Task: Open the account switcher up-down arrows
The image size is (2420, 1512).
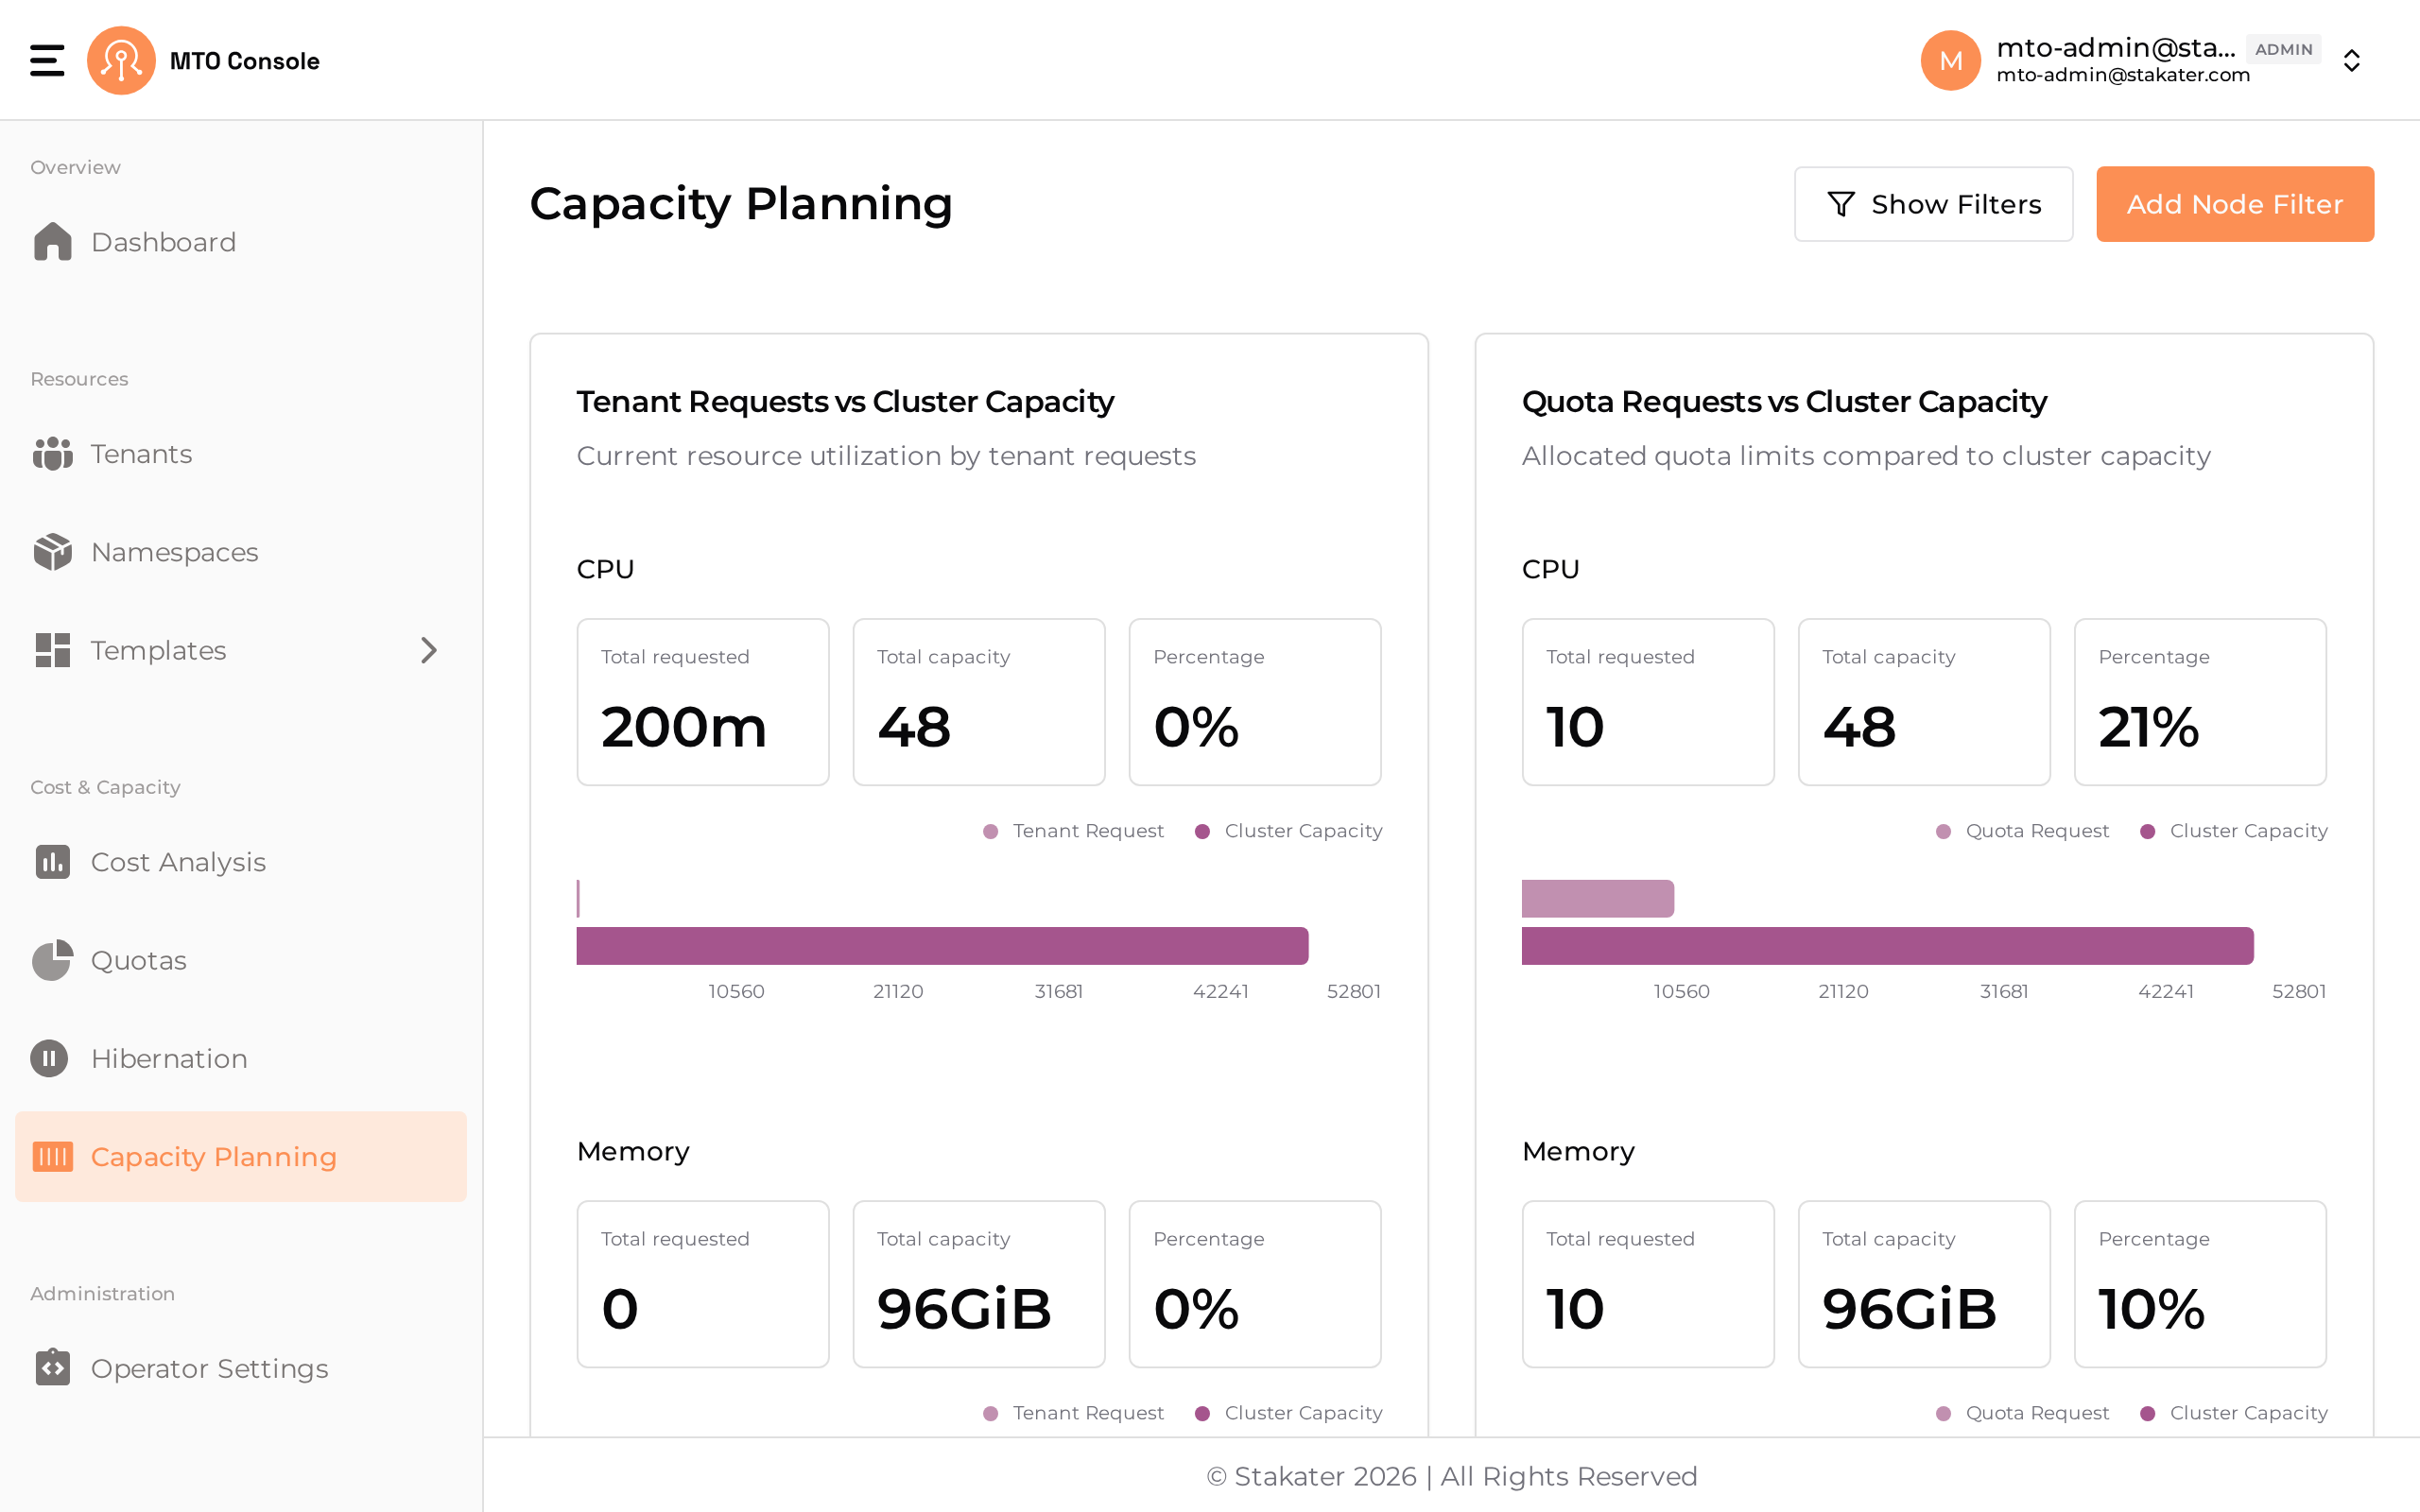Action: [2351, 60]
